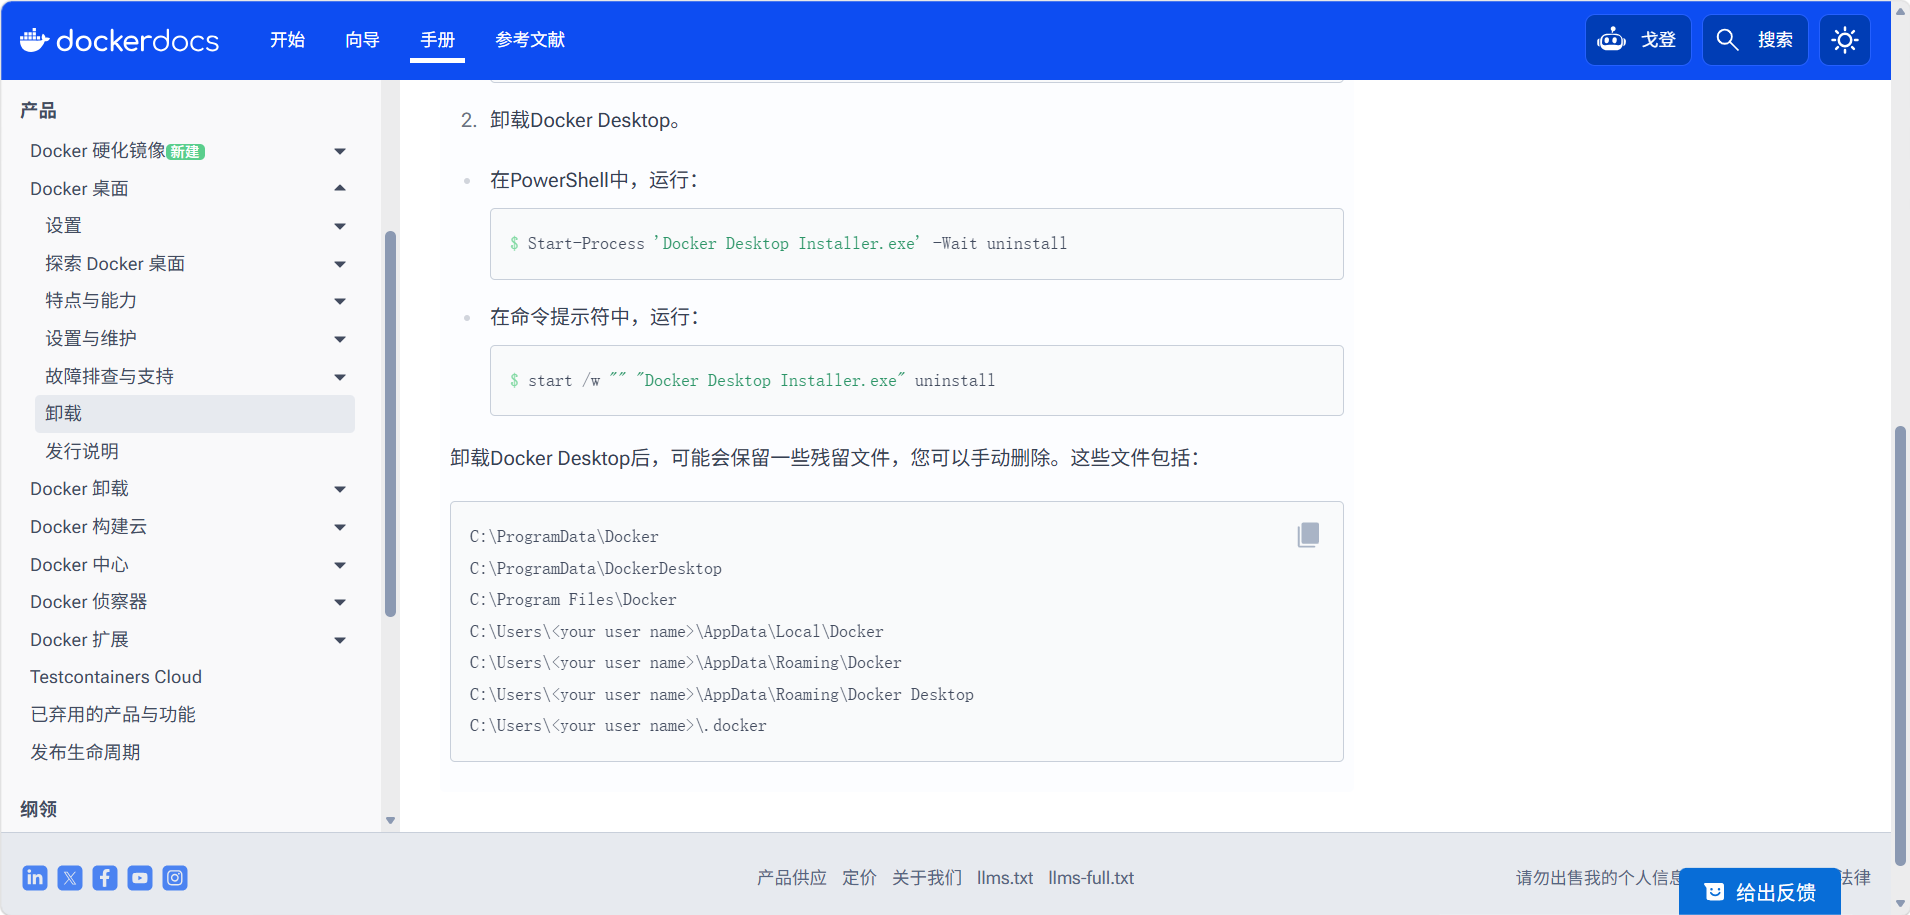Image resolution: width=1910 pixels, height=915 pixels.
Task: Open Docker 构建云 sidebar item
Action: (88, 527)
